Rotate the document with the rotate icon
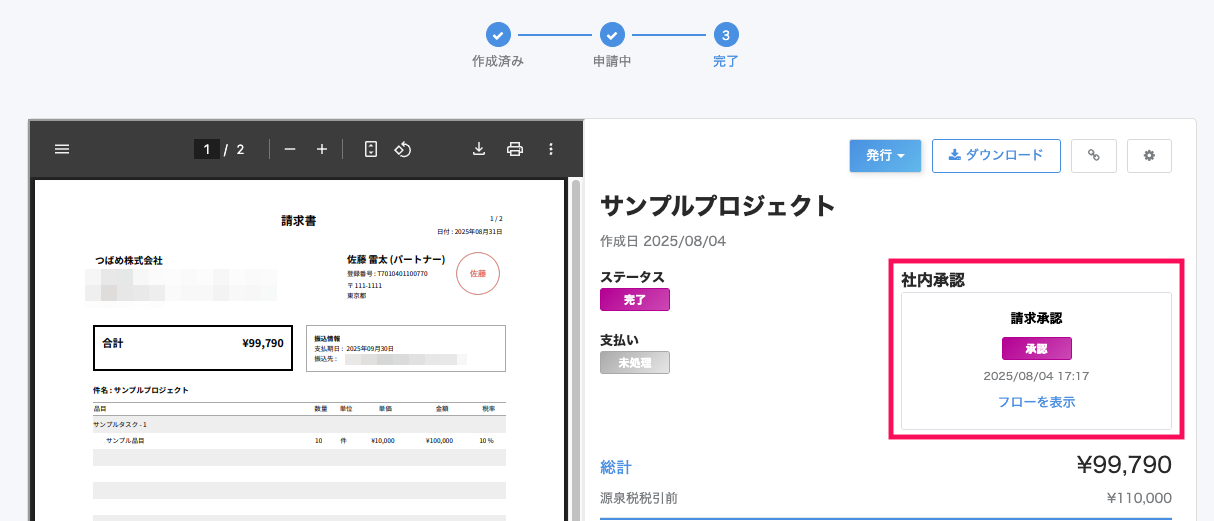Viewport: 1214px width, 521px height. coord(403,149)
